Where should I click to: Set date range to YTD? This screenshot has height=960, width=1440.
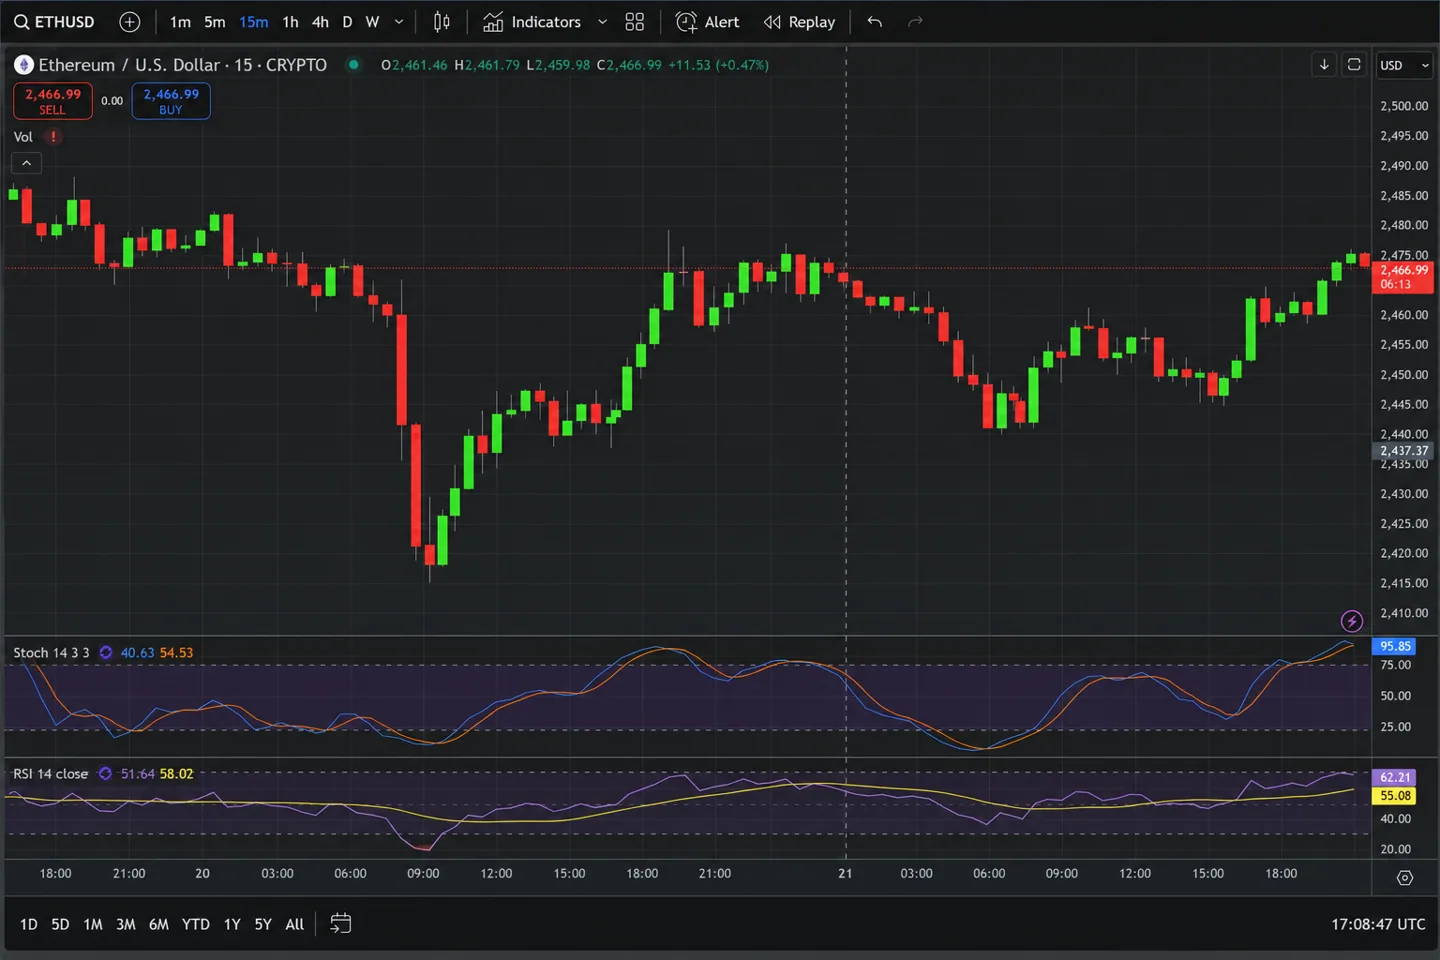tap(196, 924)
